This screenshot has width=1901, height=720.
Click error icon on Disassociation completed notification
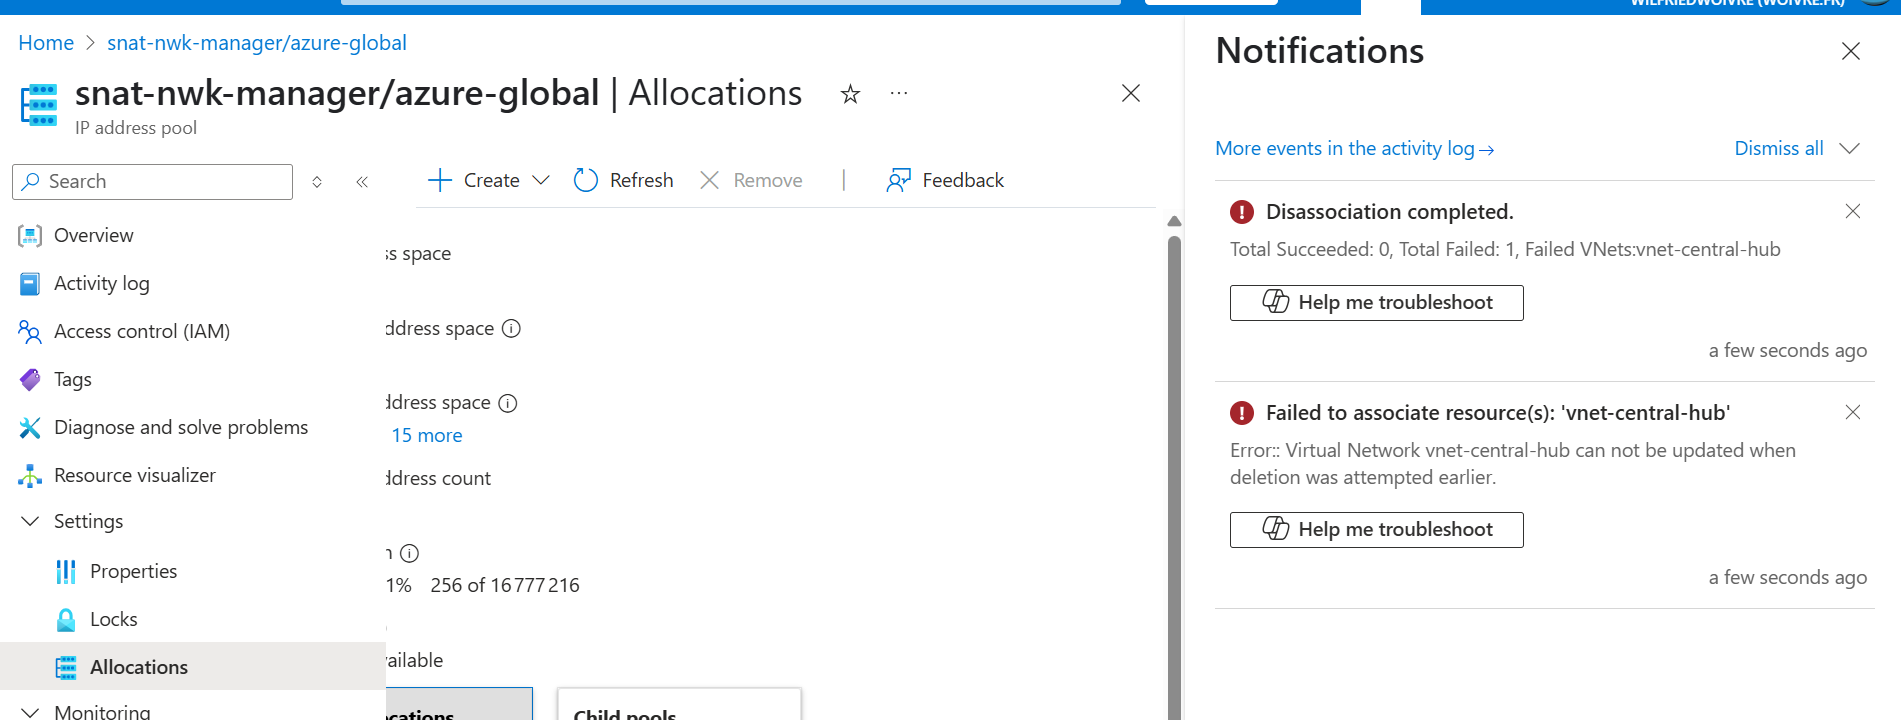coord(1242,212)
